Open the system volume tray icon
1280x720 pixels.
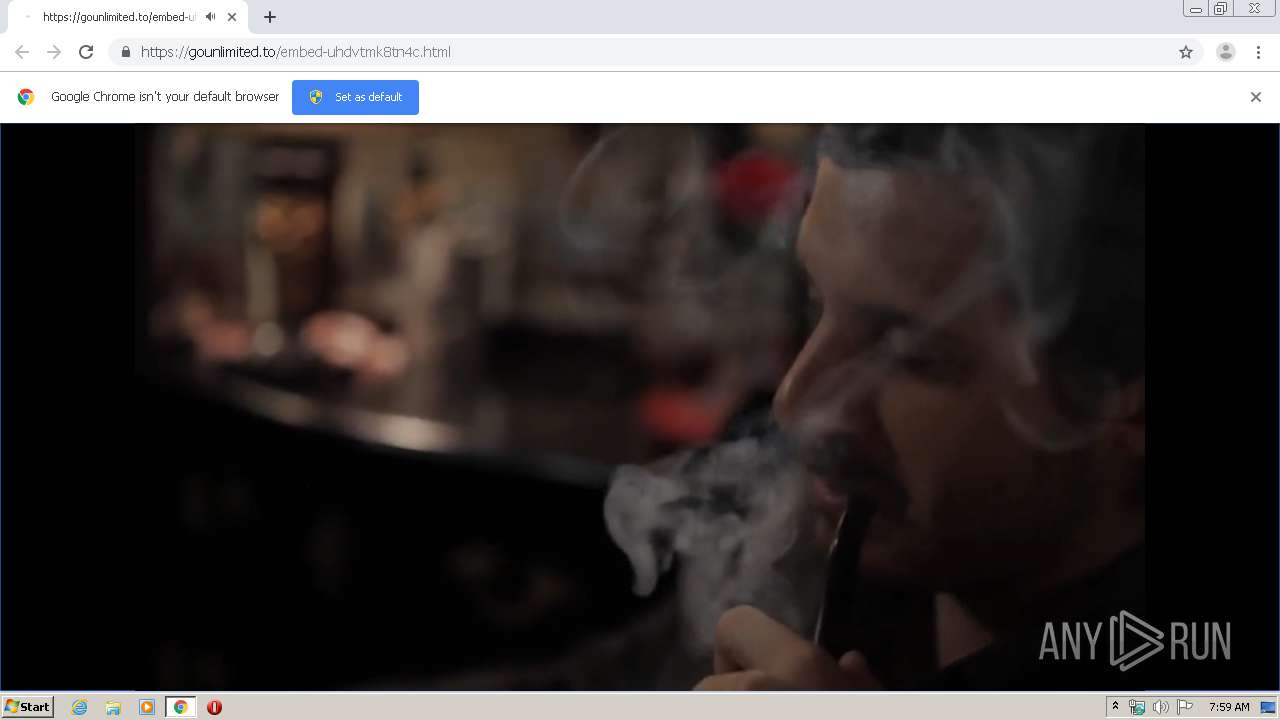1161,707
